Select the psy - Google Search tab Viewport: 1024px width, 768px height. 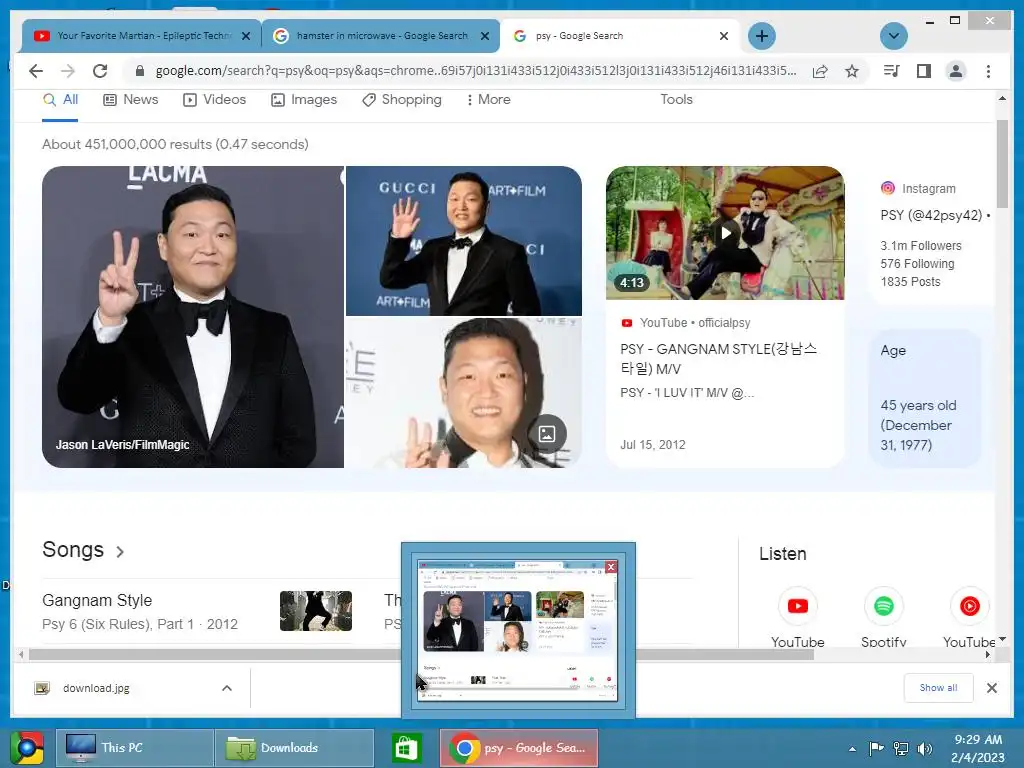(620, 36)
